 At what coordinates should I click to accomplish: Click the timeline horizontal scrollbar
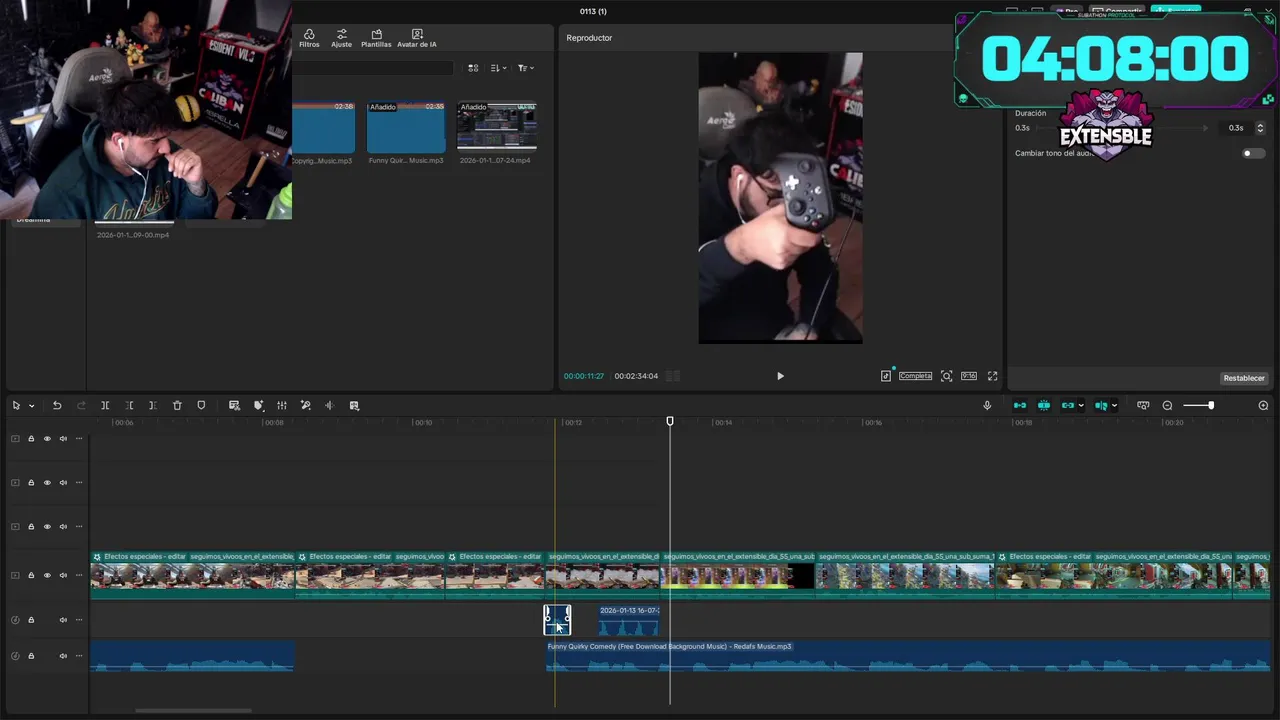point(193,711)
